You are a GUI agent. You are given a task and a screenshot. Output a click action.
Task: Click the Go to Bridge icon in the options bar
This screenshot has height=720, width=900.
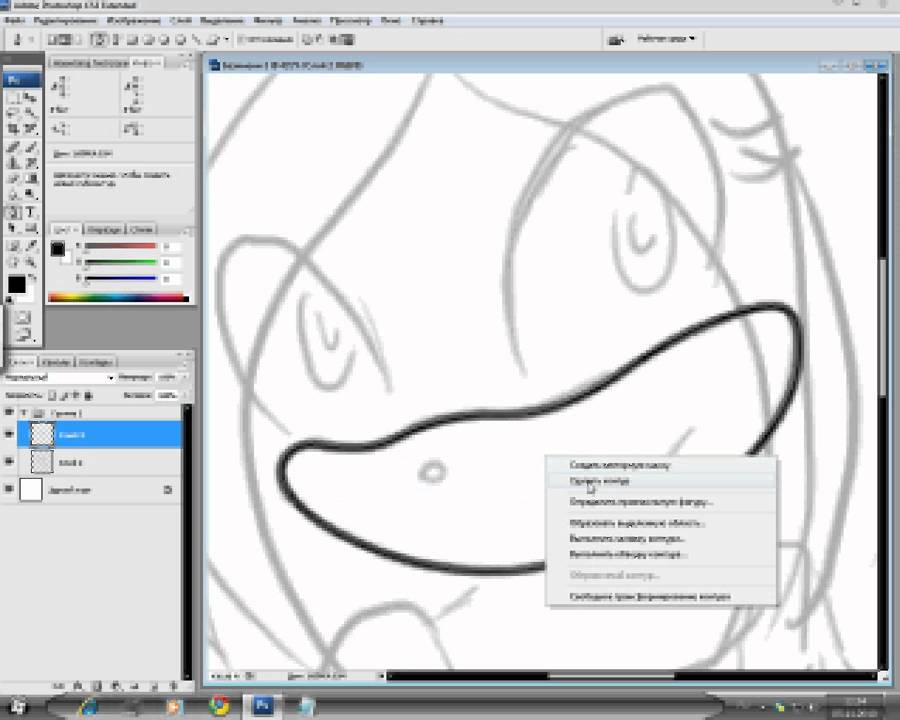tap(615, 40)
